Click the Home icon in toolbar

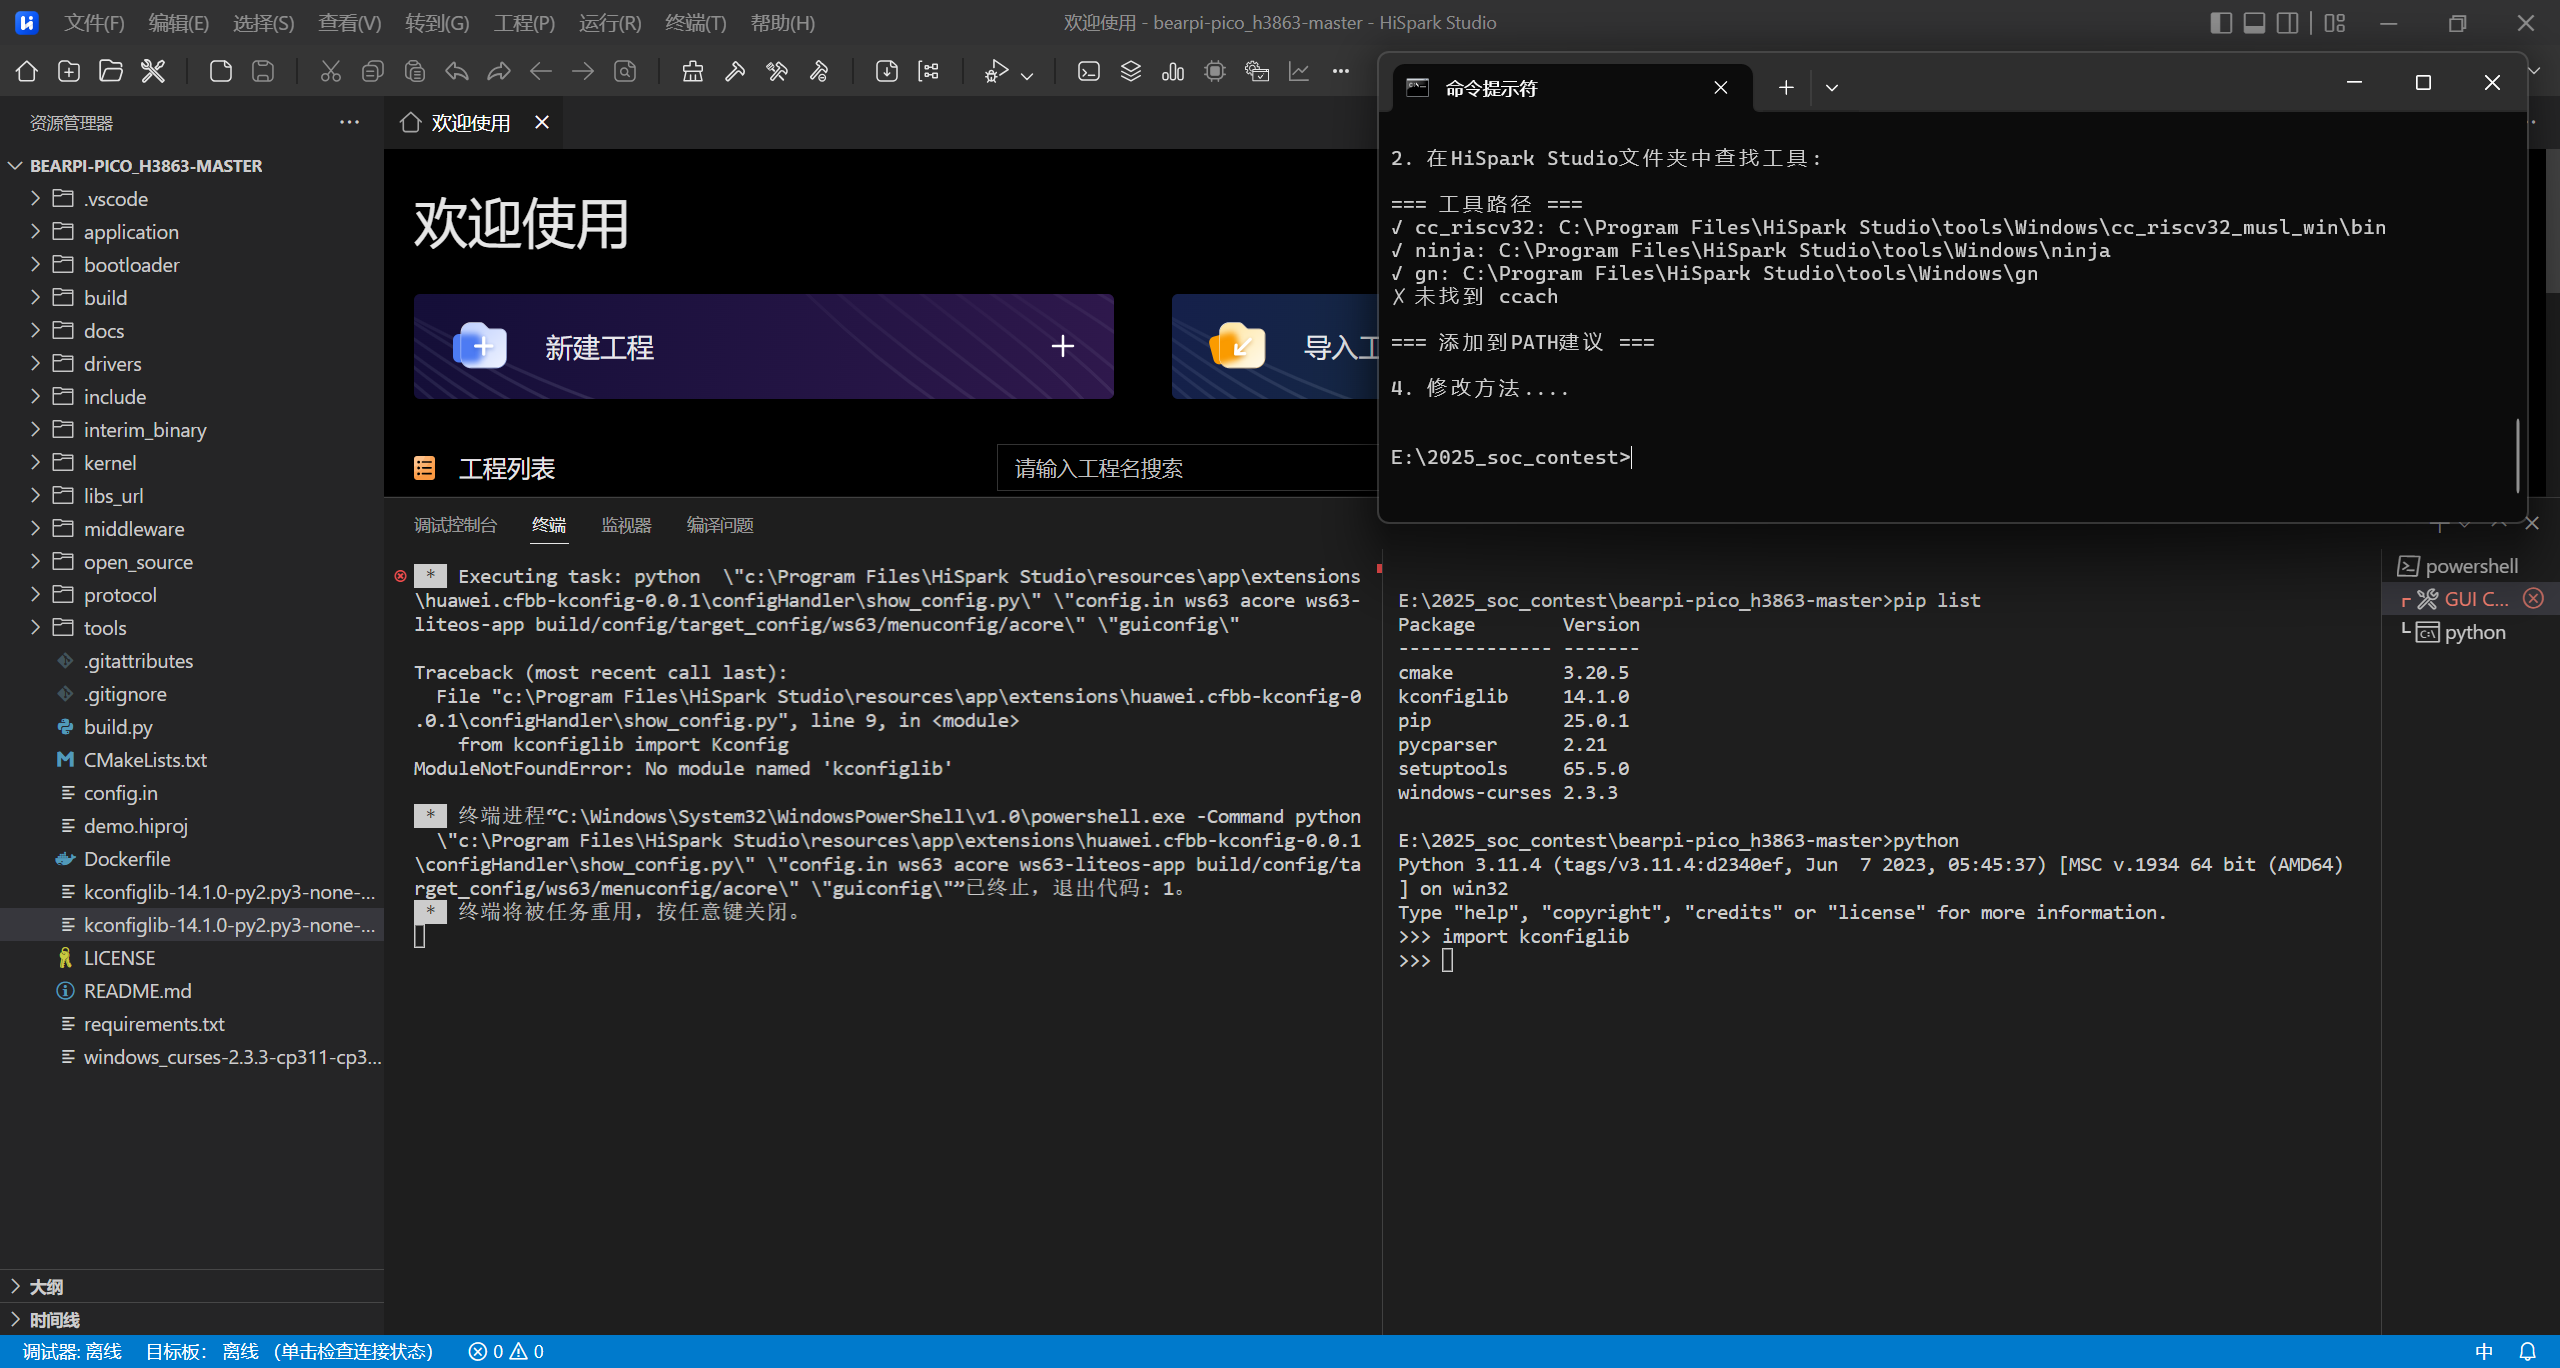click(x=27, y=71)
